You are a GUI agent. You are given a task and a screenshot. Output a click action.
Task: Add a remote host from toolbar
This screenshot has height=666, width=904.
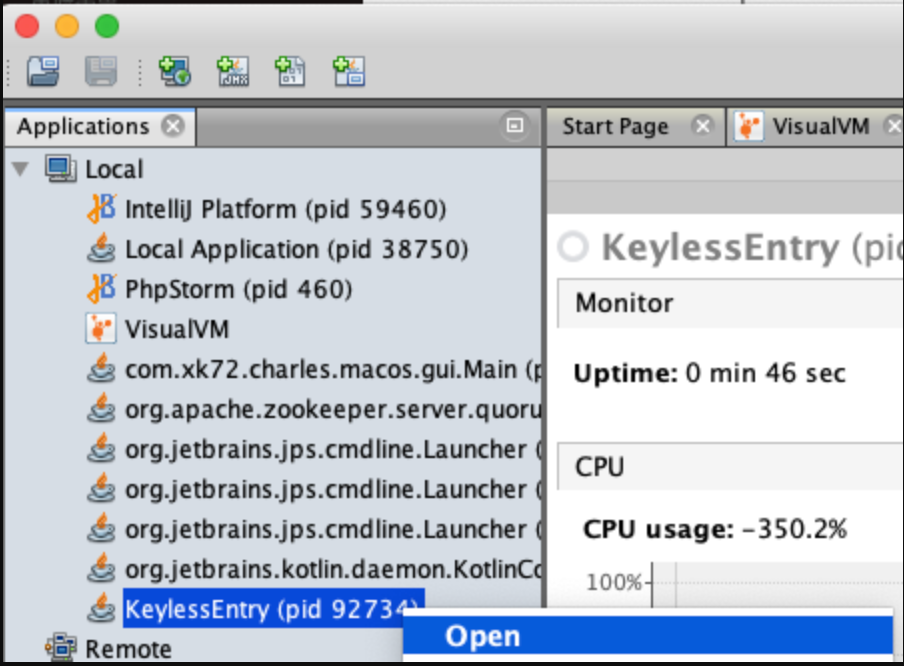tap(175, 72)
